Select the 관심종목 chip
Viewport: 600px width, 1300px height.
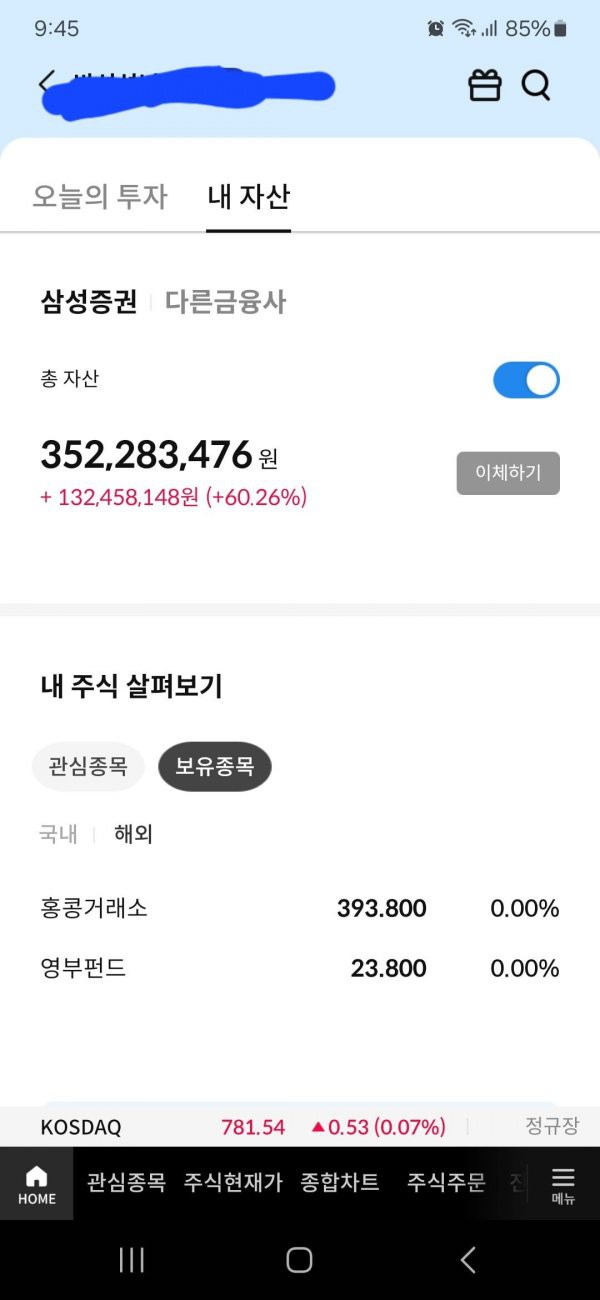tap(88, 767)
